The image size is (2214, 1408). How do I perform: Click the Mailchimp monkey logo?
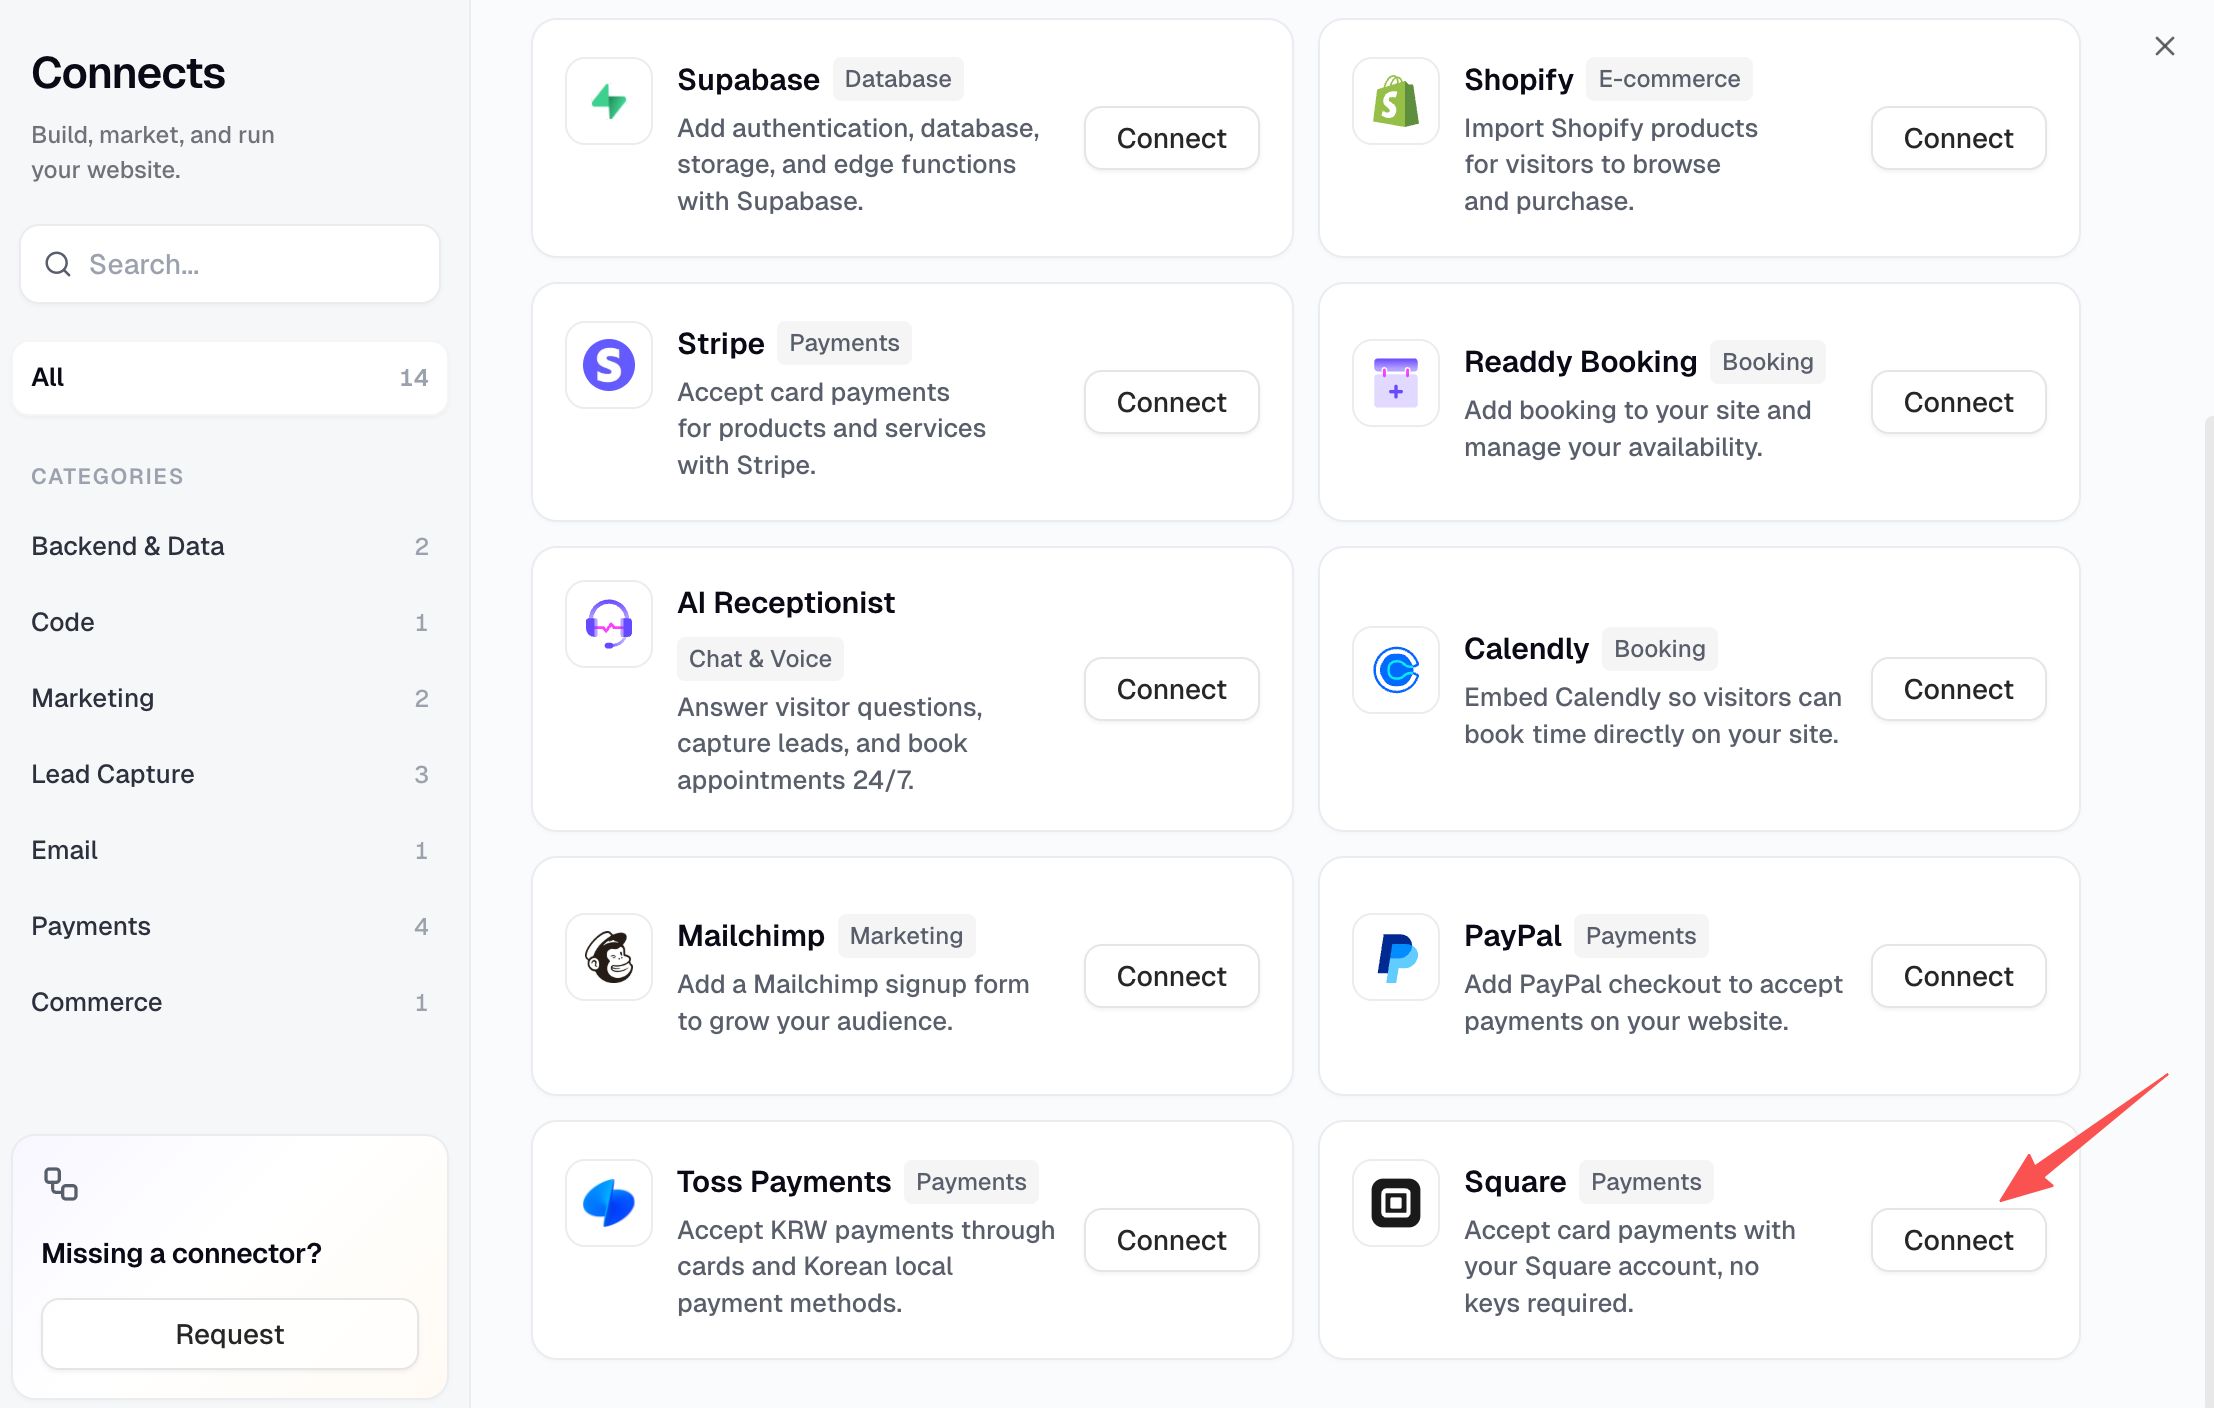click(609, 957)
